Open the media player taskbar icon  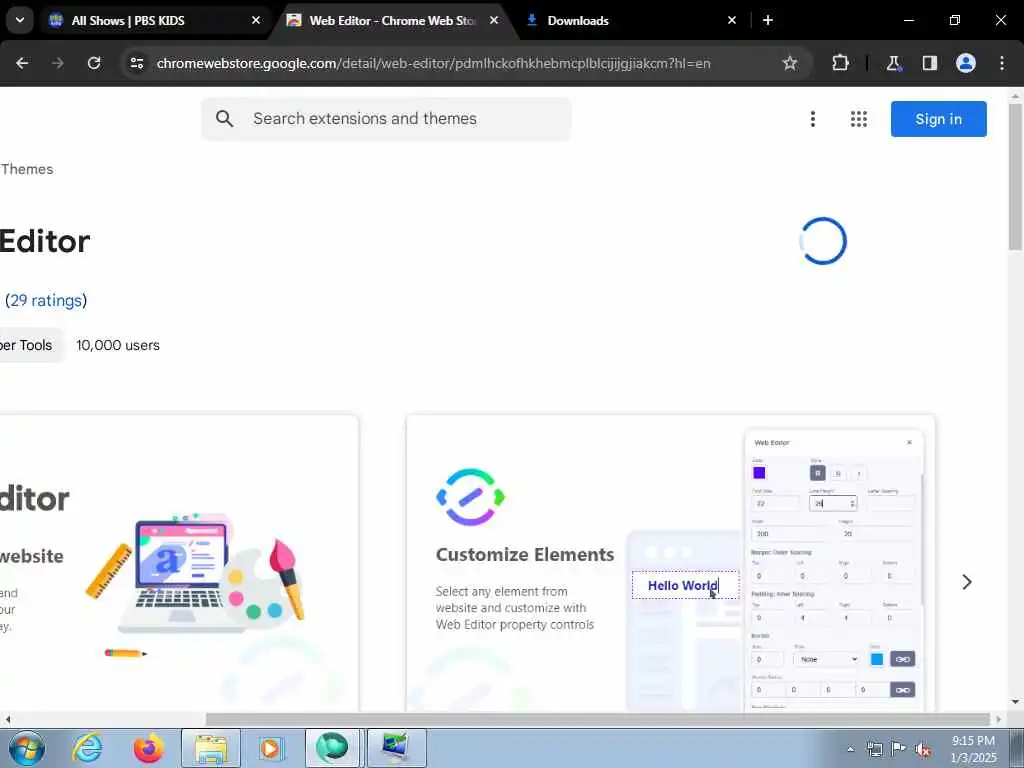click(x=270, y=748)
